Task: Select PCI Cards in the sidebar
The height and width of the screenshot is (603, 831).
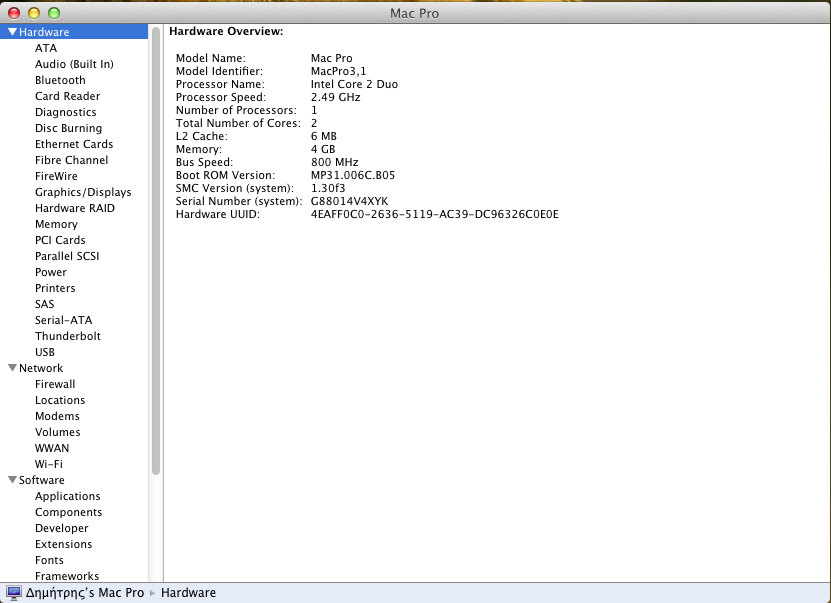Action: click(60, 240)
